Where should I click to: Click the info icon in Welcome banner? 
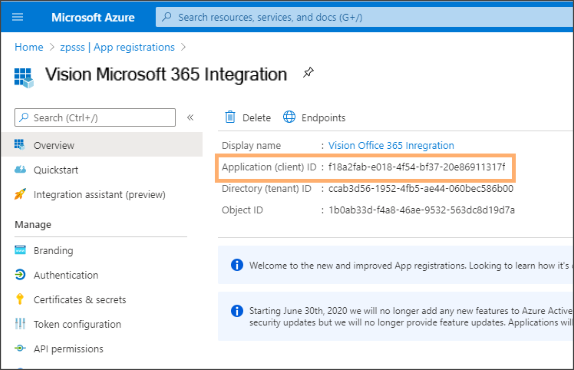pos(237,265)
